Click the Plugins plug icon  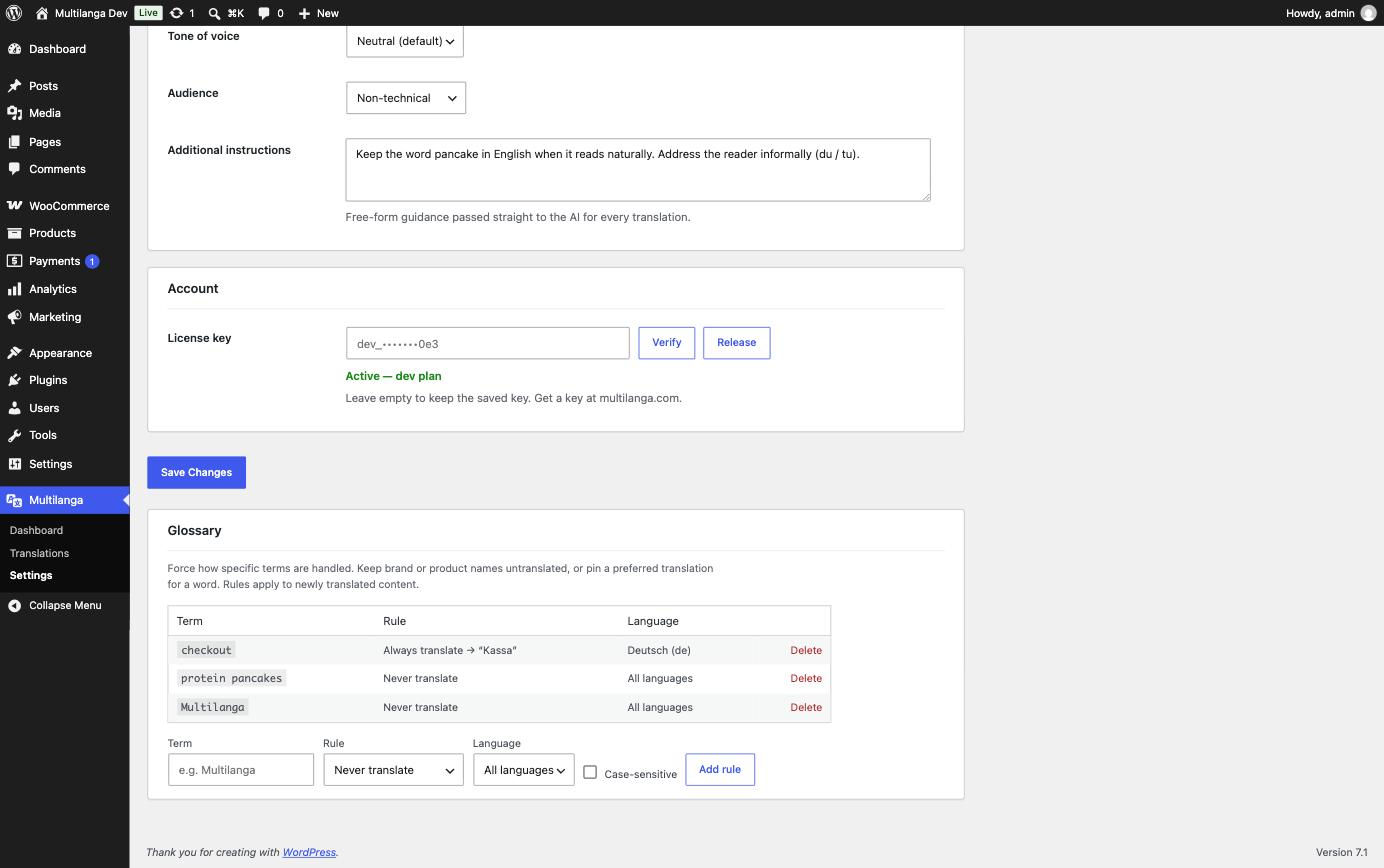(15, 380)
